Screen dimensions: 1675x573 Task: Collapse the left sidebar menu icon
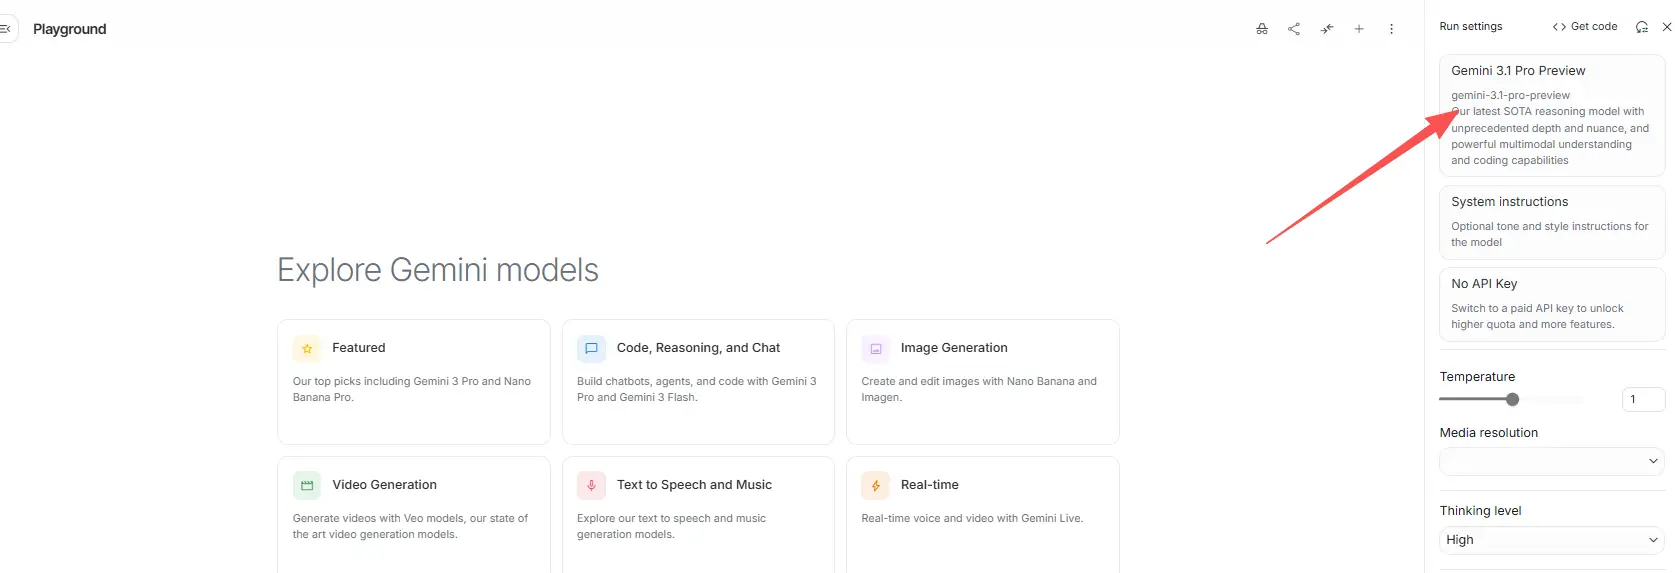tap(5, 29)
